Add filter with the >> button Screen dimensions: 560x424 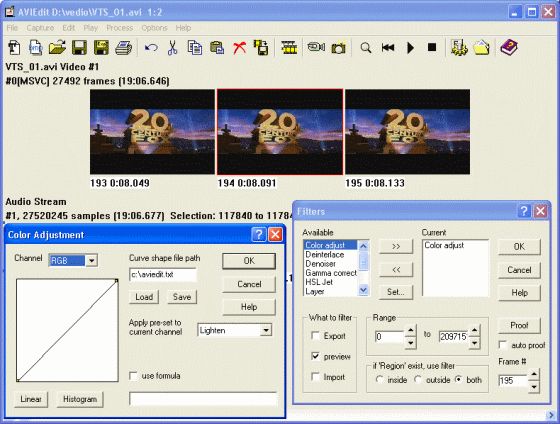[x=396, y=246]
